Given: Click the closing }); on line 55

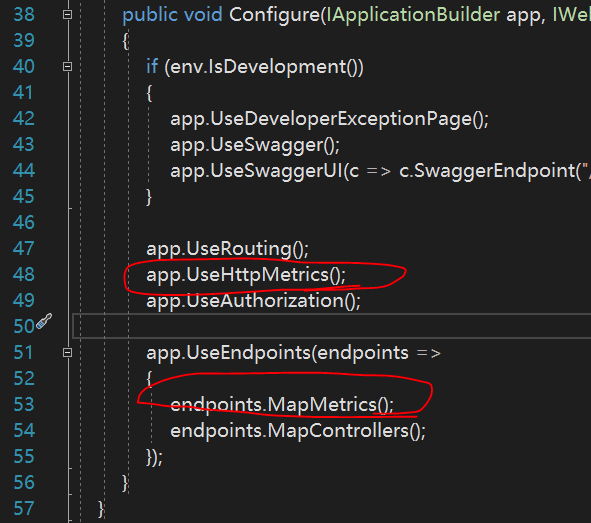Looking at the screenshot, I should coord(155,457).
